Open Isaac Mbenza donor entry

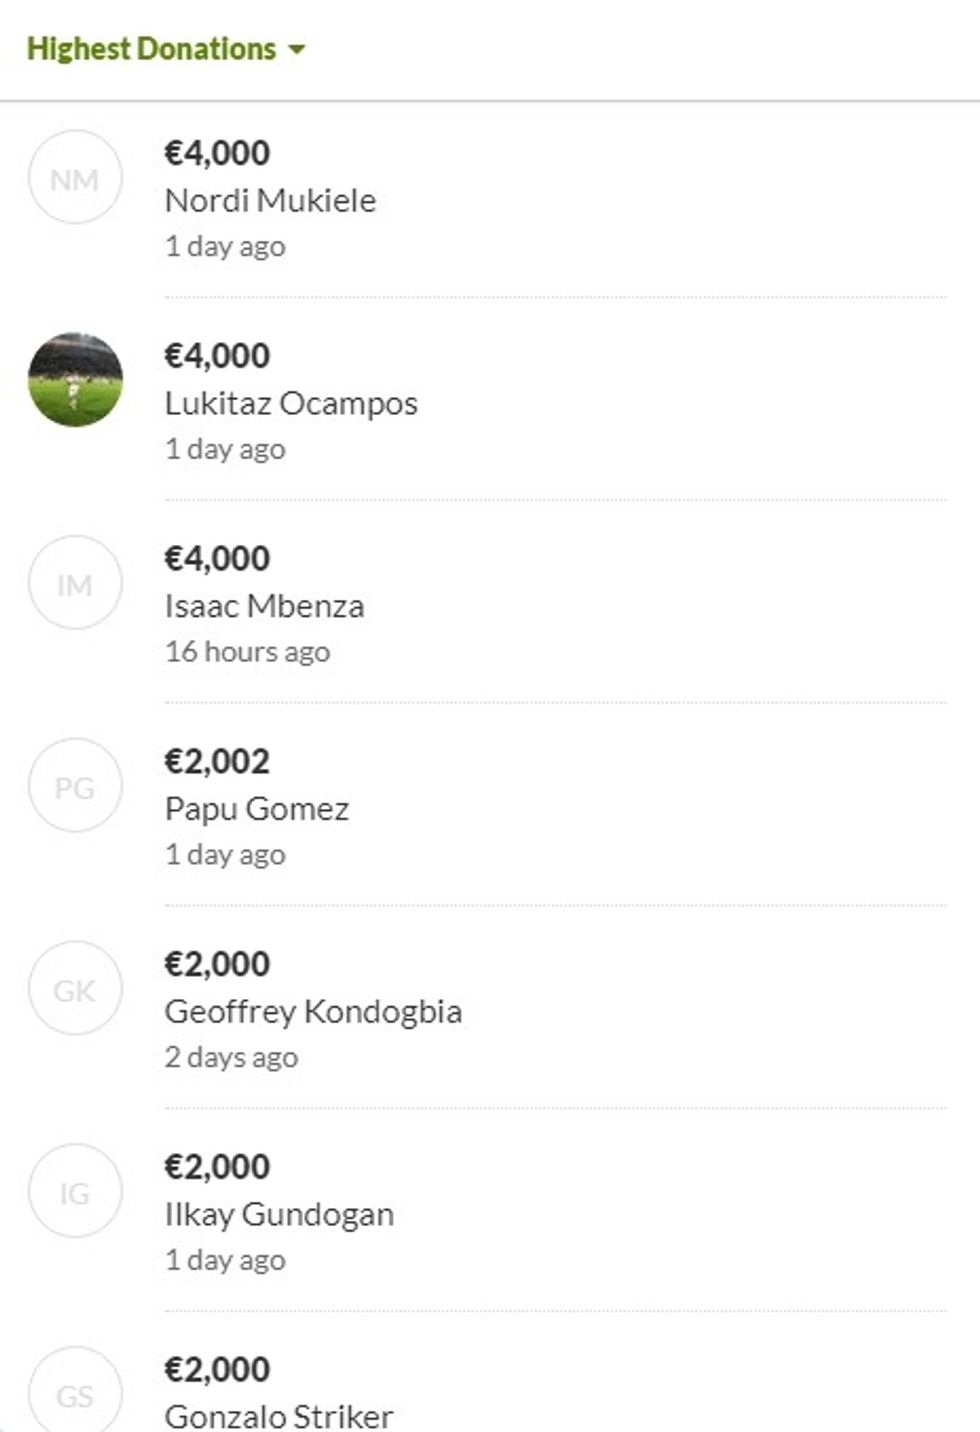(264, 607)
